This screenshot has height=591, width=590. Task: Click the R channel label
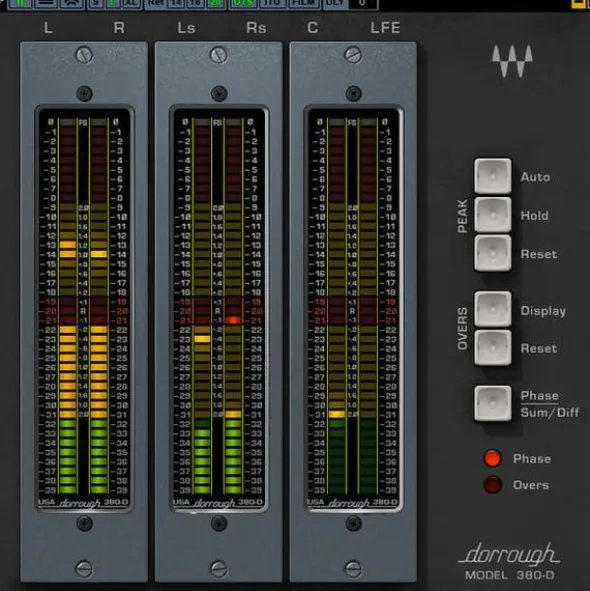coord(119,28)
